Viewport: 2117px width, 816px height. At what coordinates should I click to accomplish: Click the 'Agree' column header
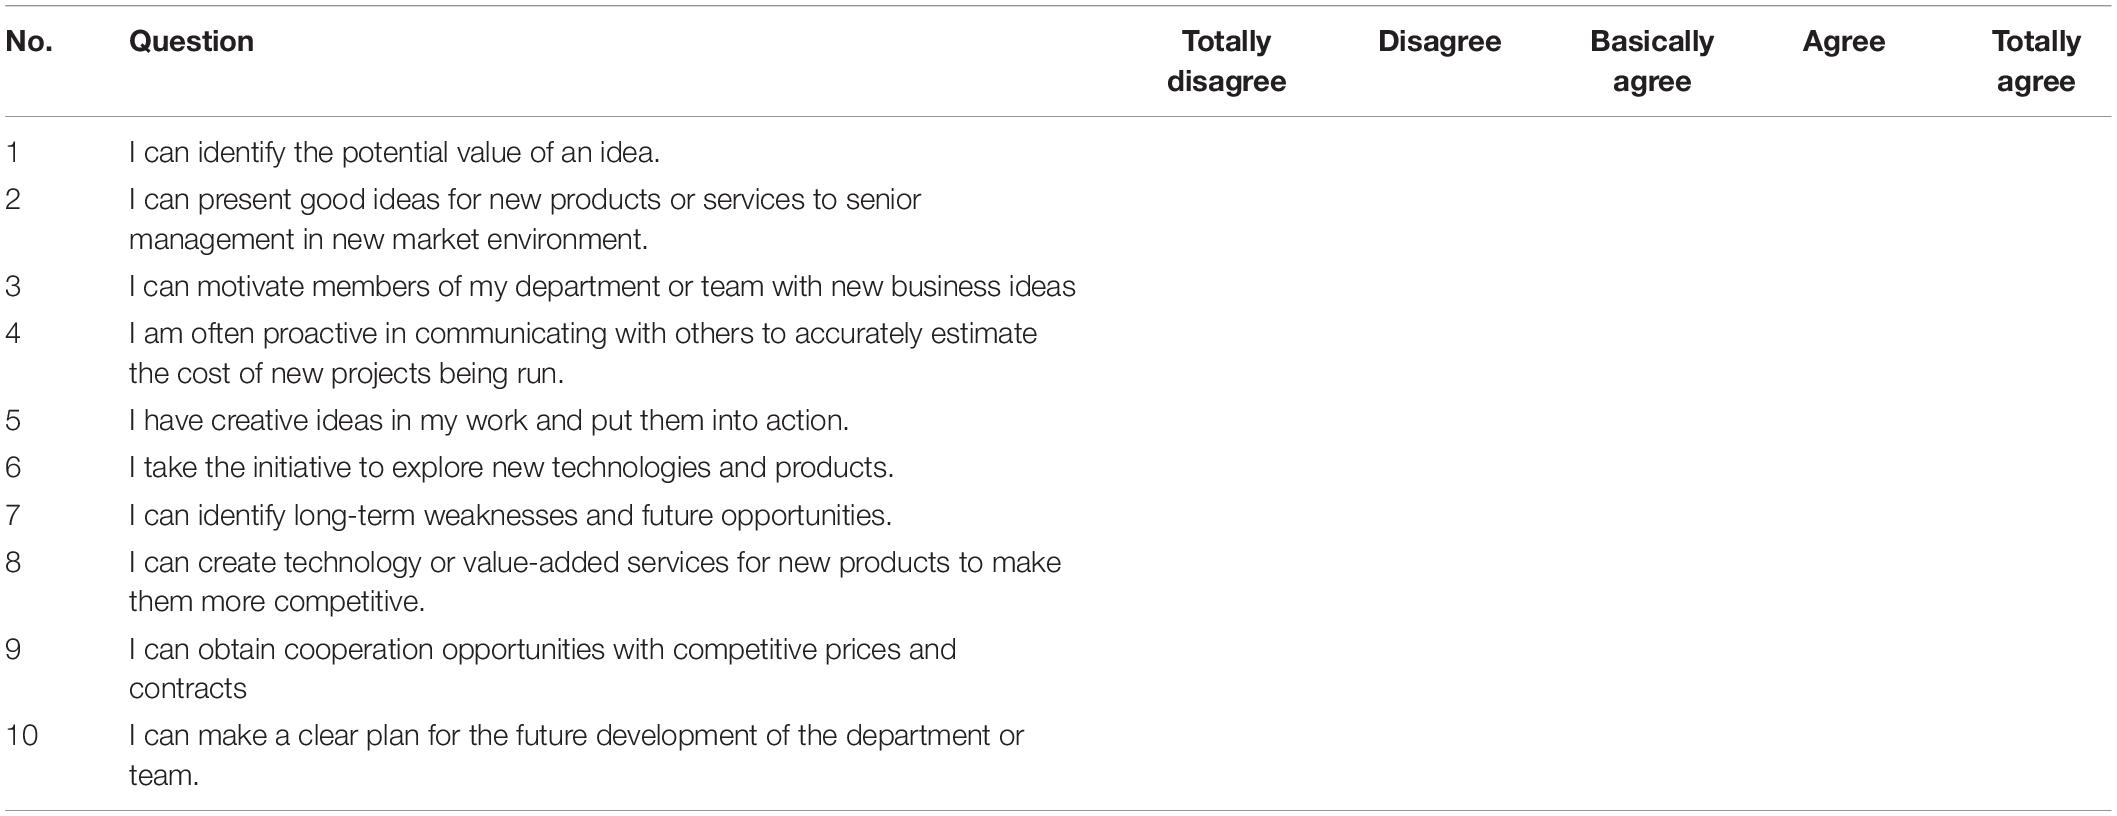(1843, 41)
